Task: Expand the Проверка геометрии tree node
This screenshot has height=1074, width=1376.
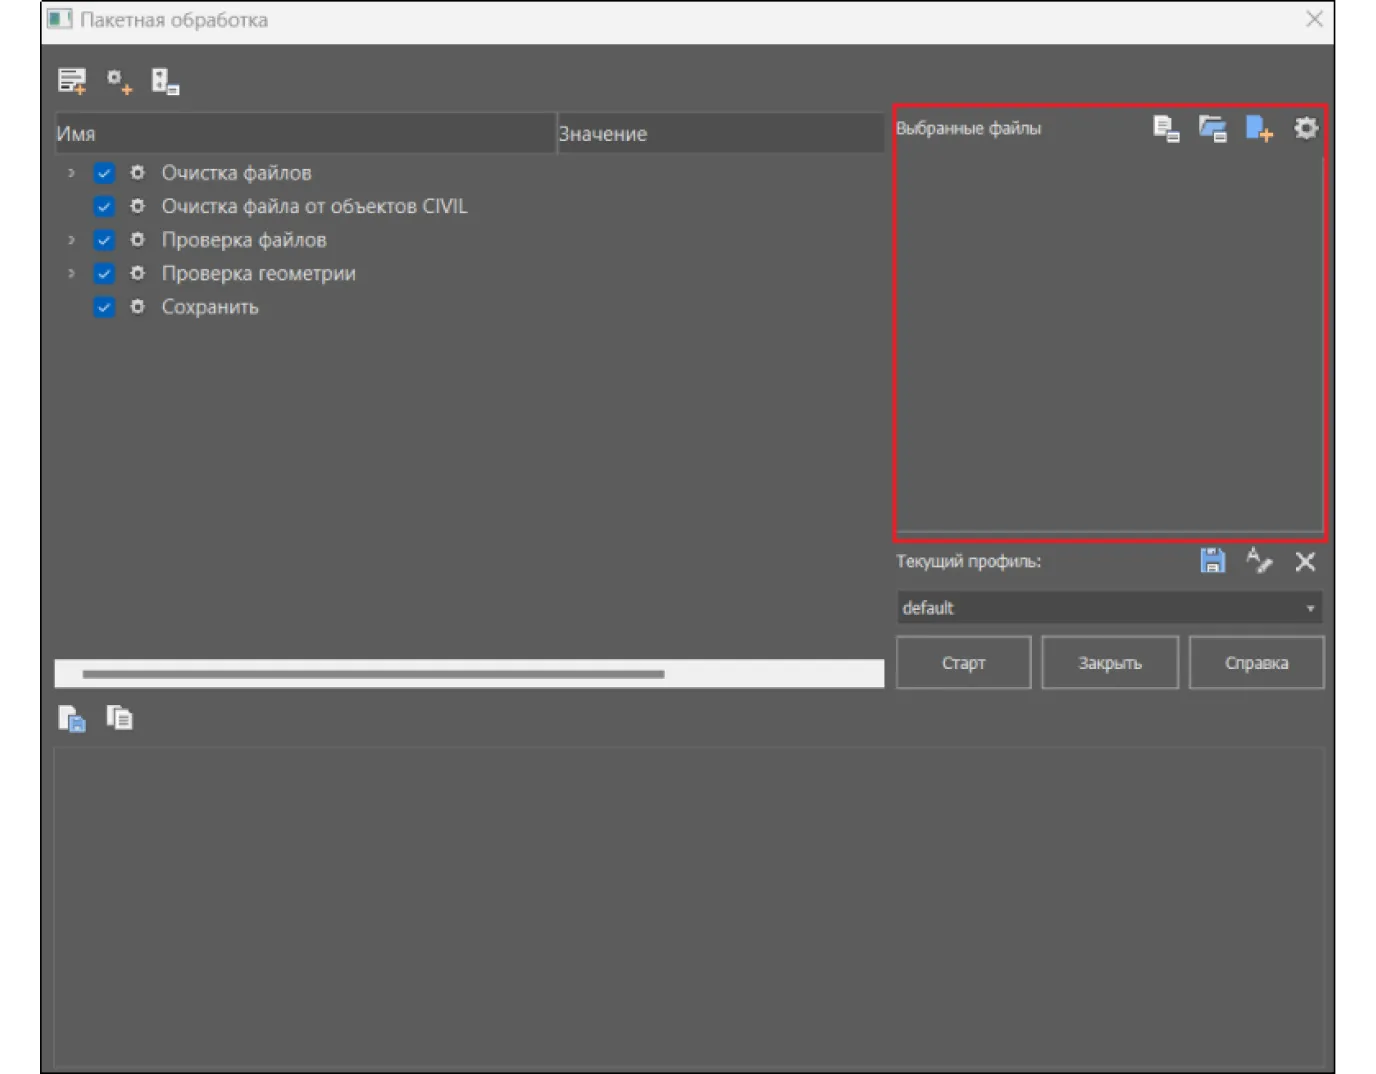Action: (71, 273)
